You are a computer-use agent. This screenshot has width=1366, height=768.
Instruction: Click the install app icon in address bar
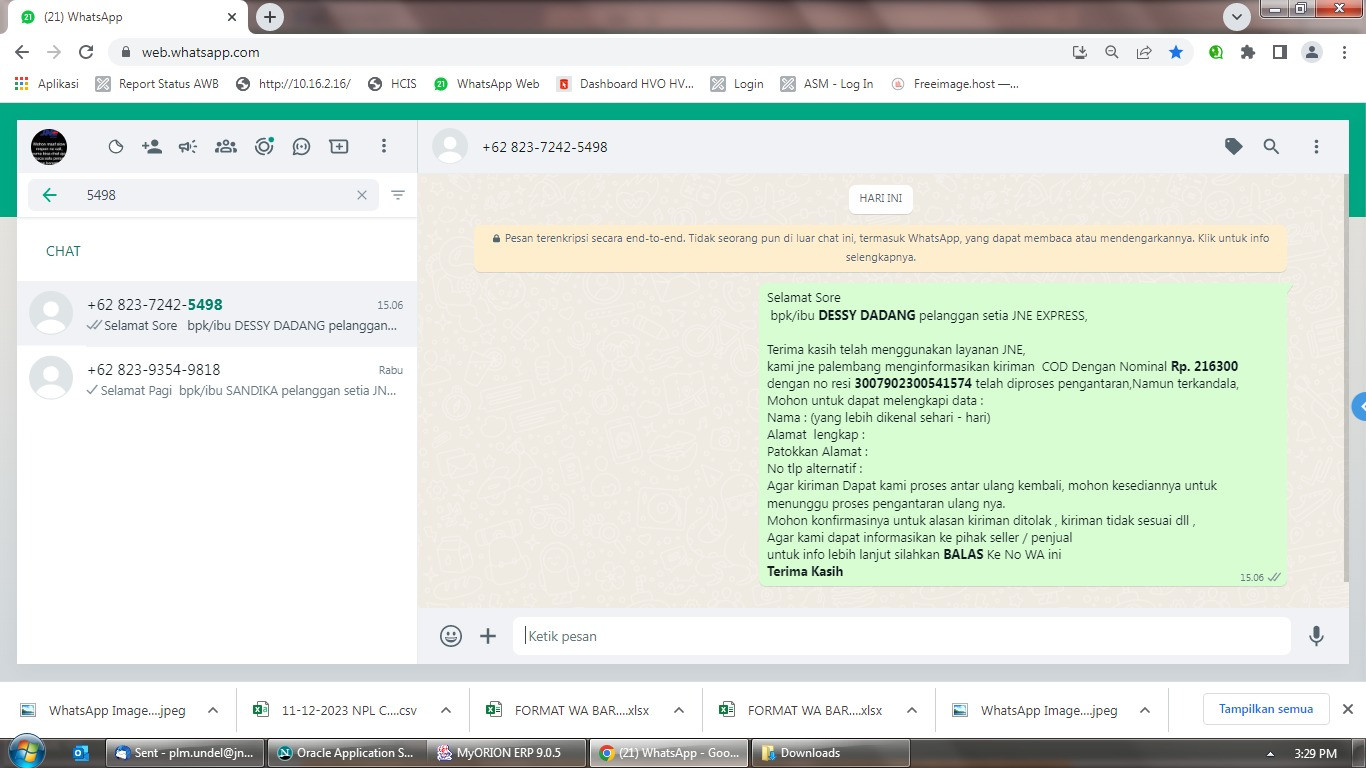click(1079, 52)
